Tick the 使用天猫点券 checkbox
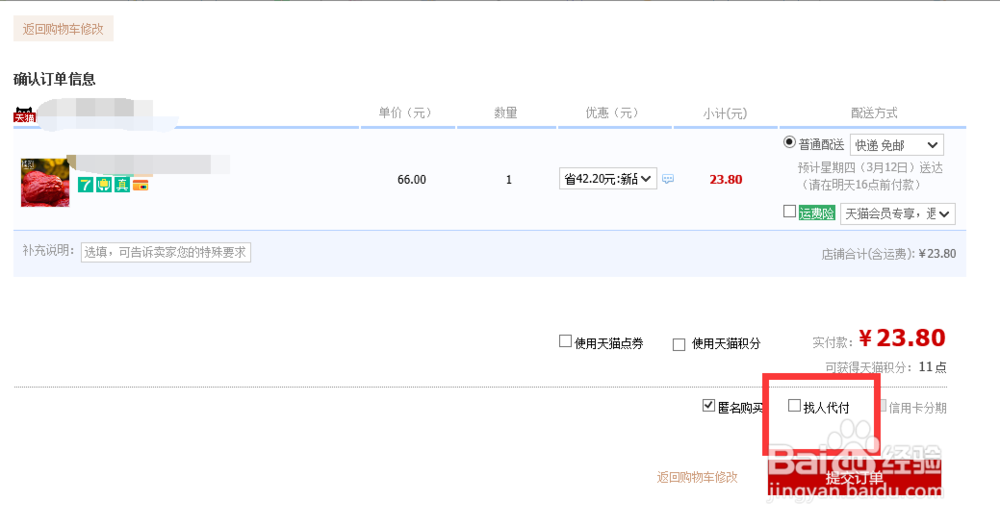 click(565, 342)
